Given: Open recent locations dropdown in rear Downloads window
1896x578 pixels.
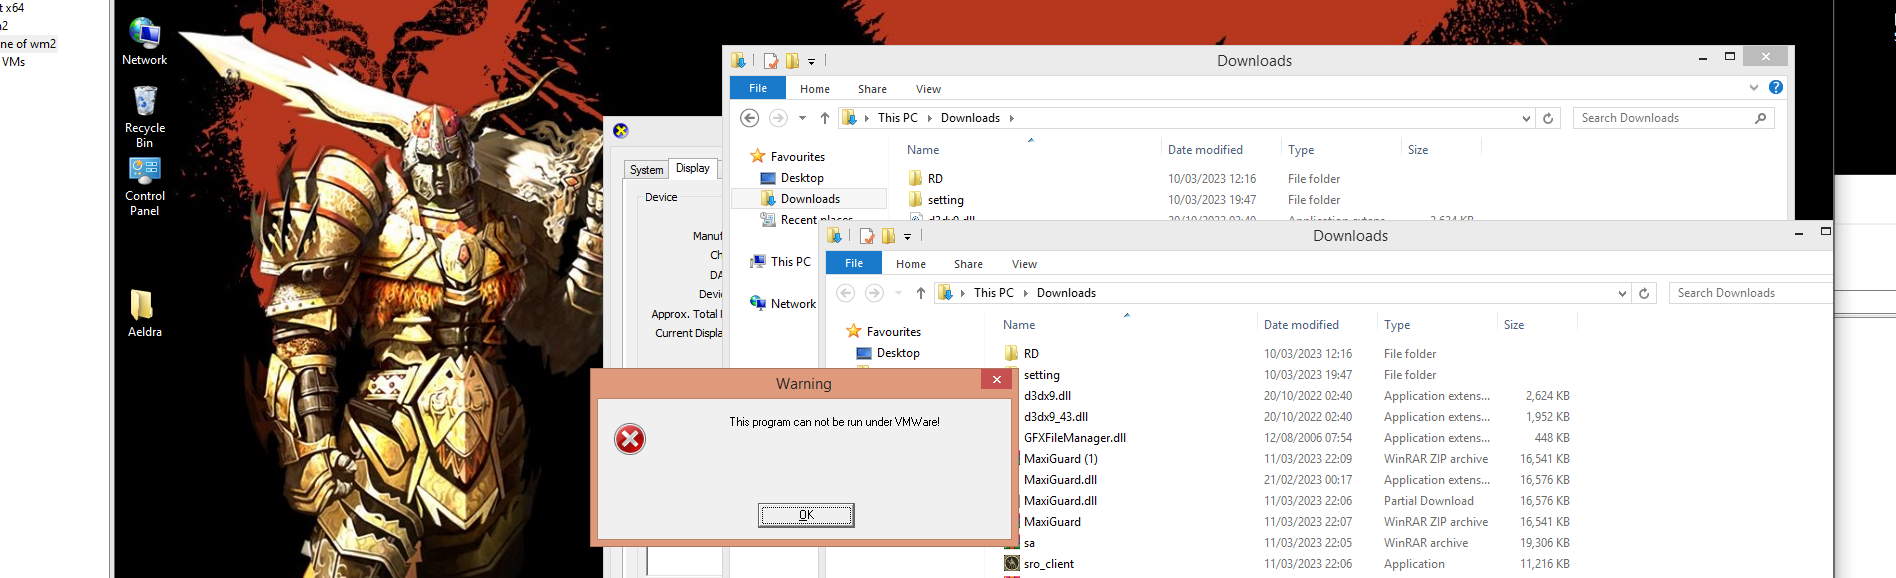Looking at the screenshot, I should coord(802,118).
